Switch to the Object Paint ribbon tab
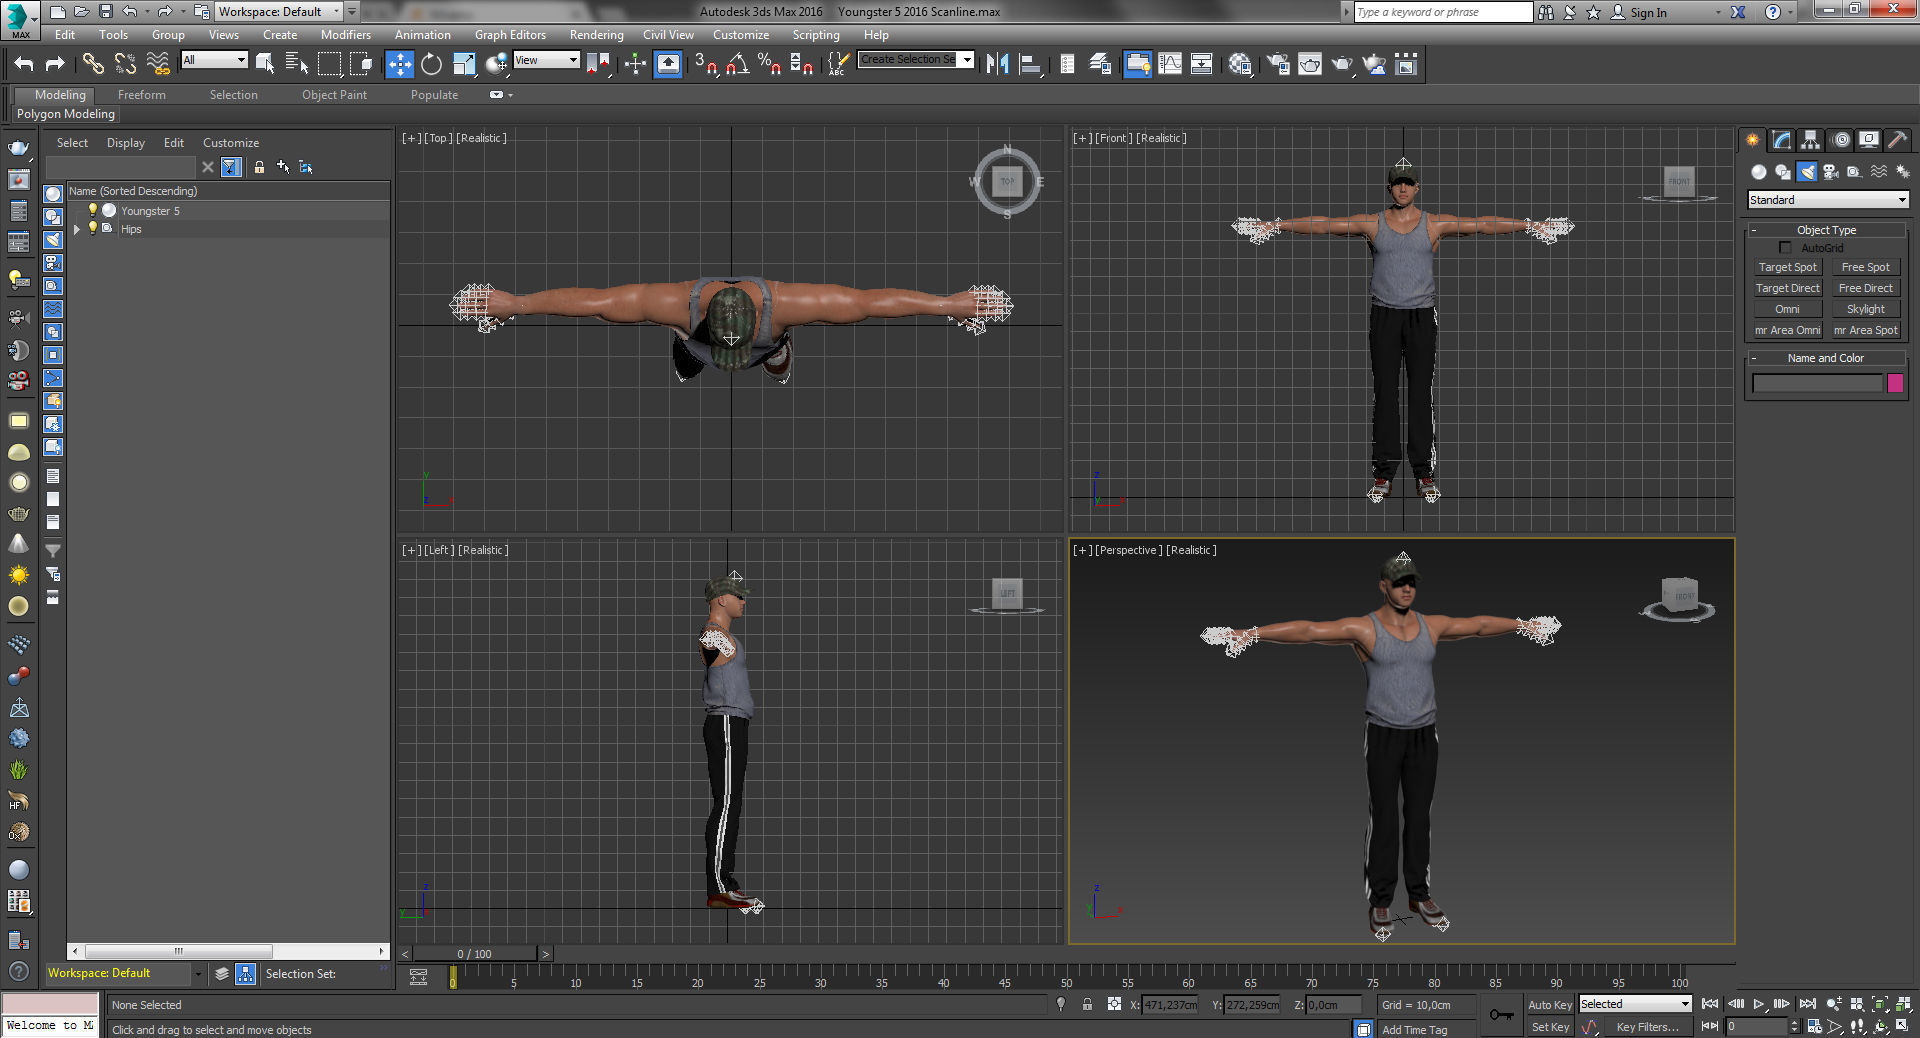1920x1038 pixels. point(334,95)
